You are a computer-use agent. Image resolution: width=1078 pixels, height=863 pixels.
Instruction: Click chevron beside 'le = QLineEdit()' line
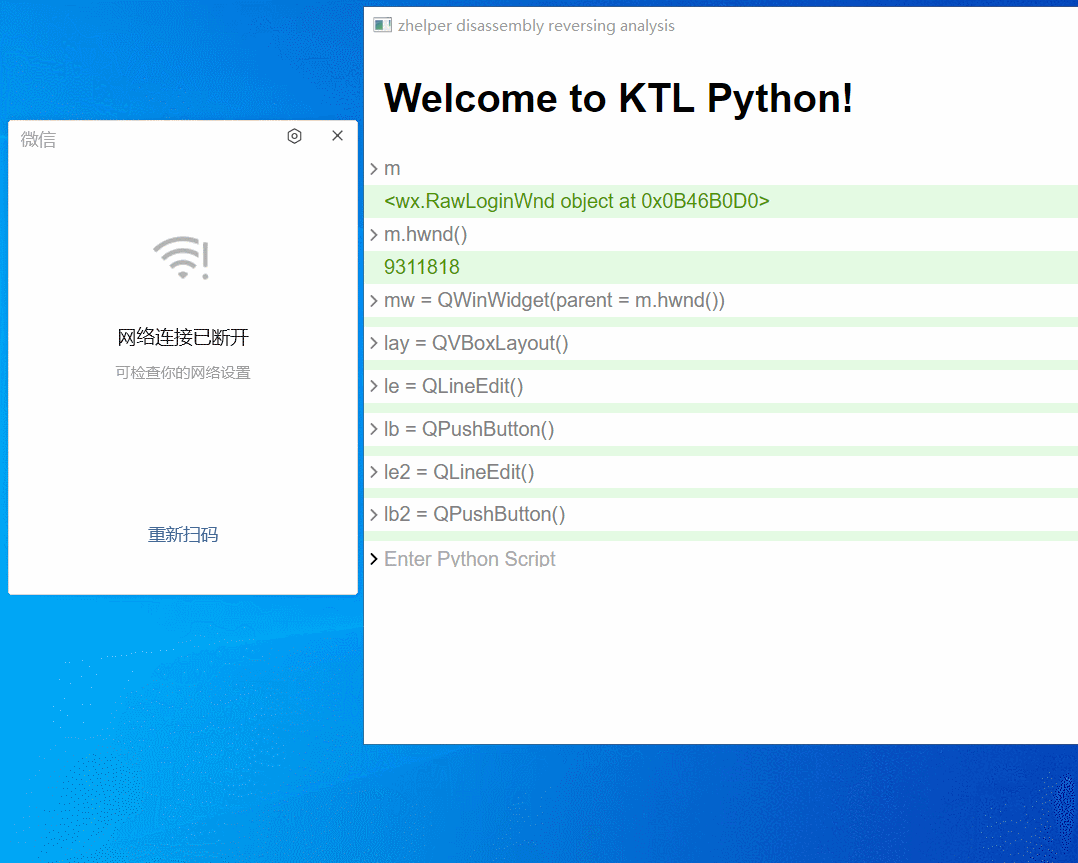coord(374,386)
